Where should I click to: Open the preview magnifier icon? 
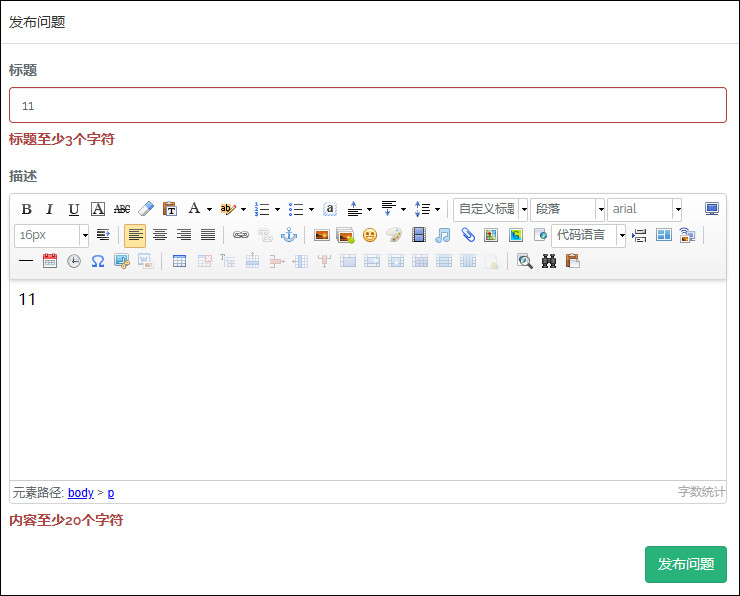(525, 261)
